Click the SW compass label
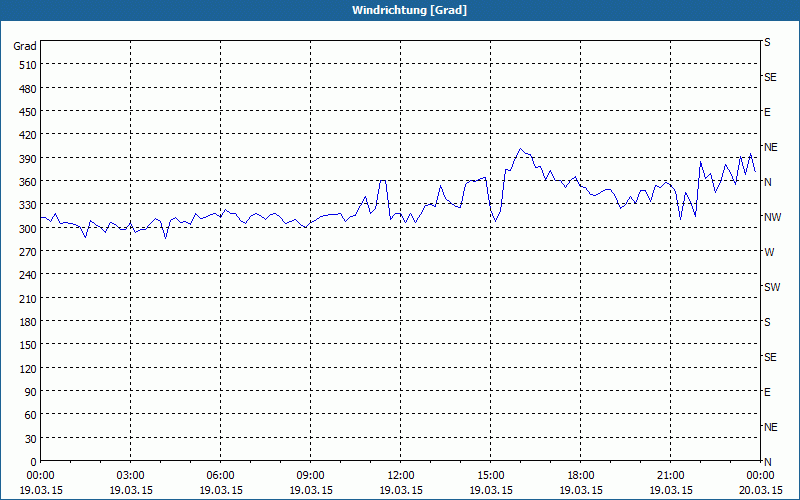 (772, 287)
